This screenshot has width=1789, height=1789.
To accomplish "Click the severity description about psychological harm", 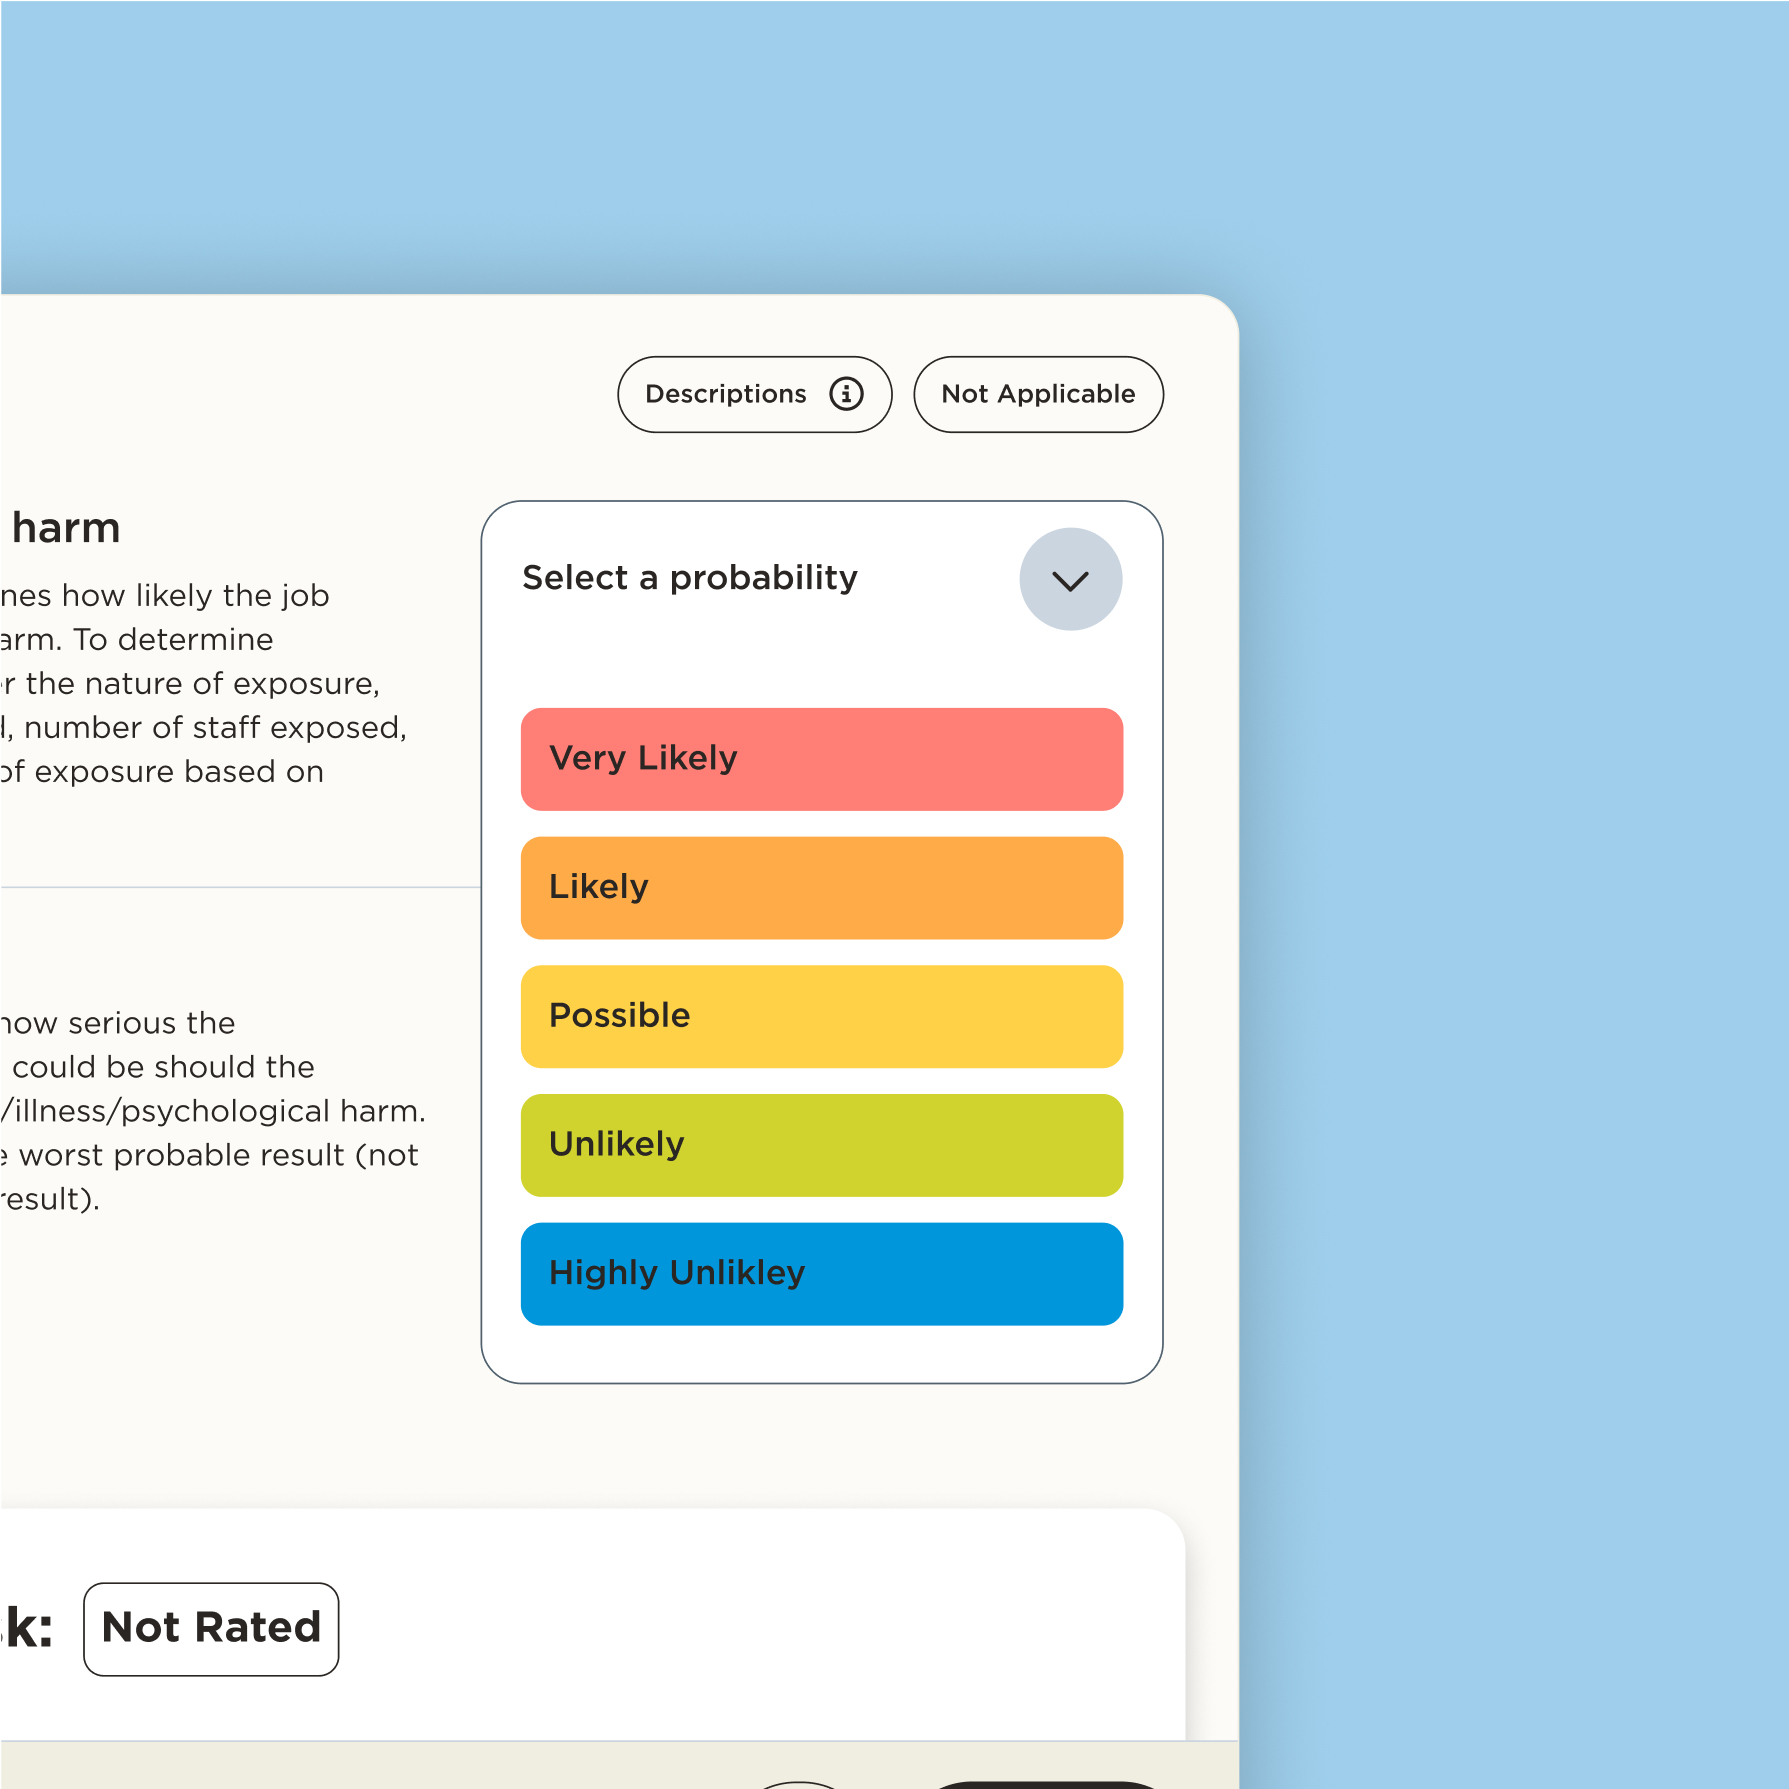I will coord(210,1111).
